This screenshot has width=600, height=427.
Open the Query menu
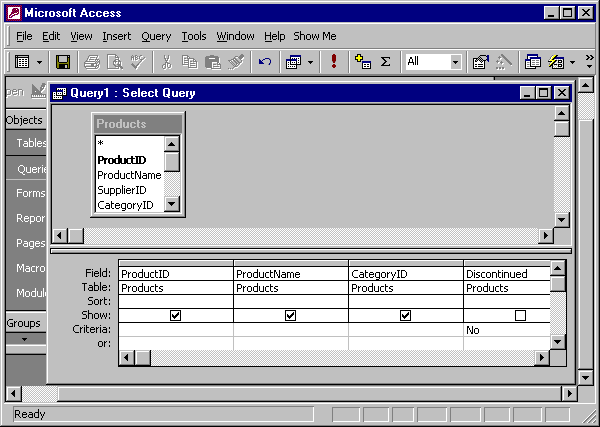156,36
